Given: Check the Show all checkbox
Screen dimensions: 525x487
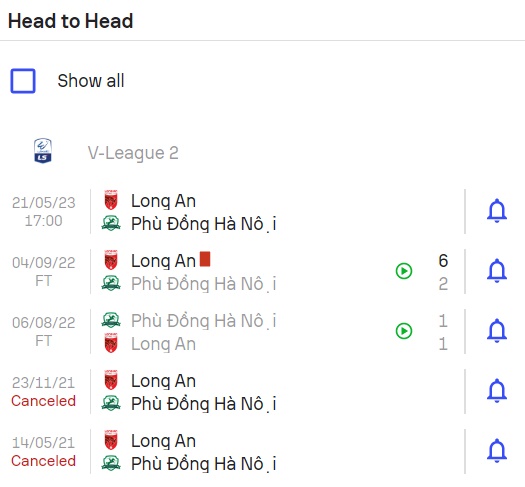Looking at the screenshot, I should 23,81.
